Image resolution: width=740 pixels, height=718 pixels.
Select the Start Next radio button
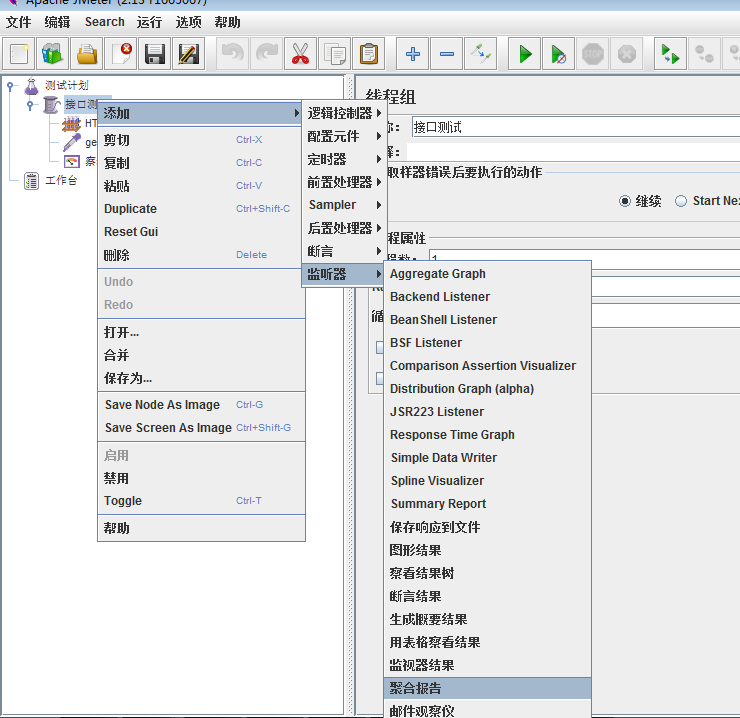tap(681, 201)
